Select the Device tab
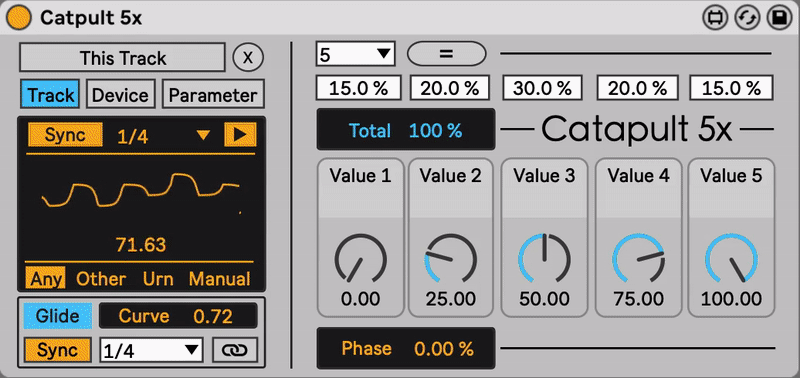The width and height of the screenshot is (800, 378). (120, 94)
